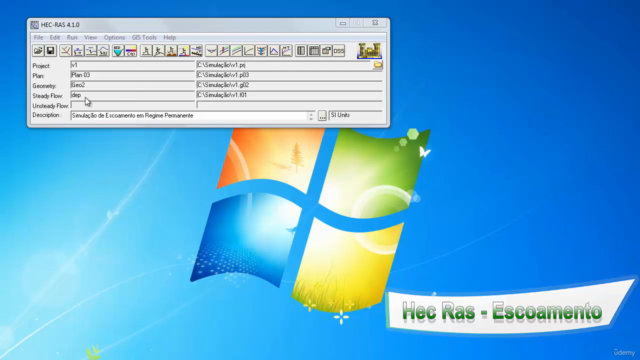
Task: View general profile plot icon
Action: [236, 51]
